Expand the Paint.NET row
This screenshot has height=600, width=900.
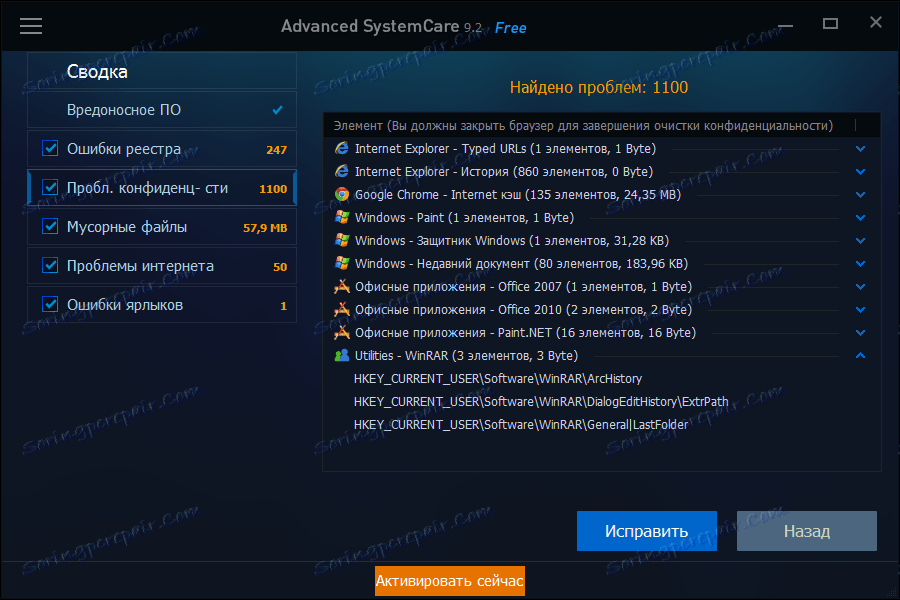pos(860,332)
